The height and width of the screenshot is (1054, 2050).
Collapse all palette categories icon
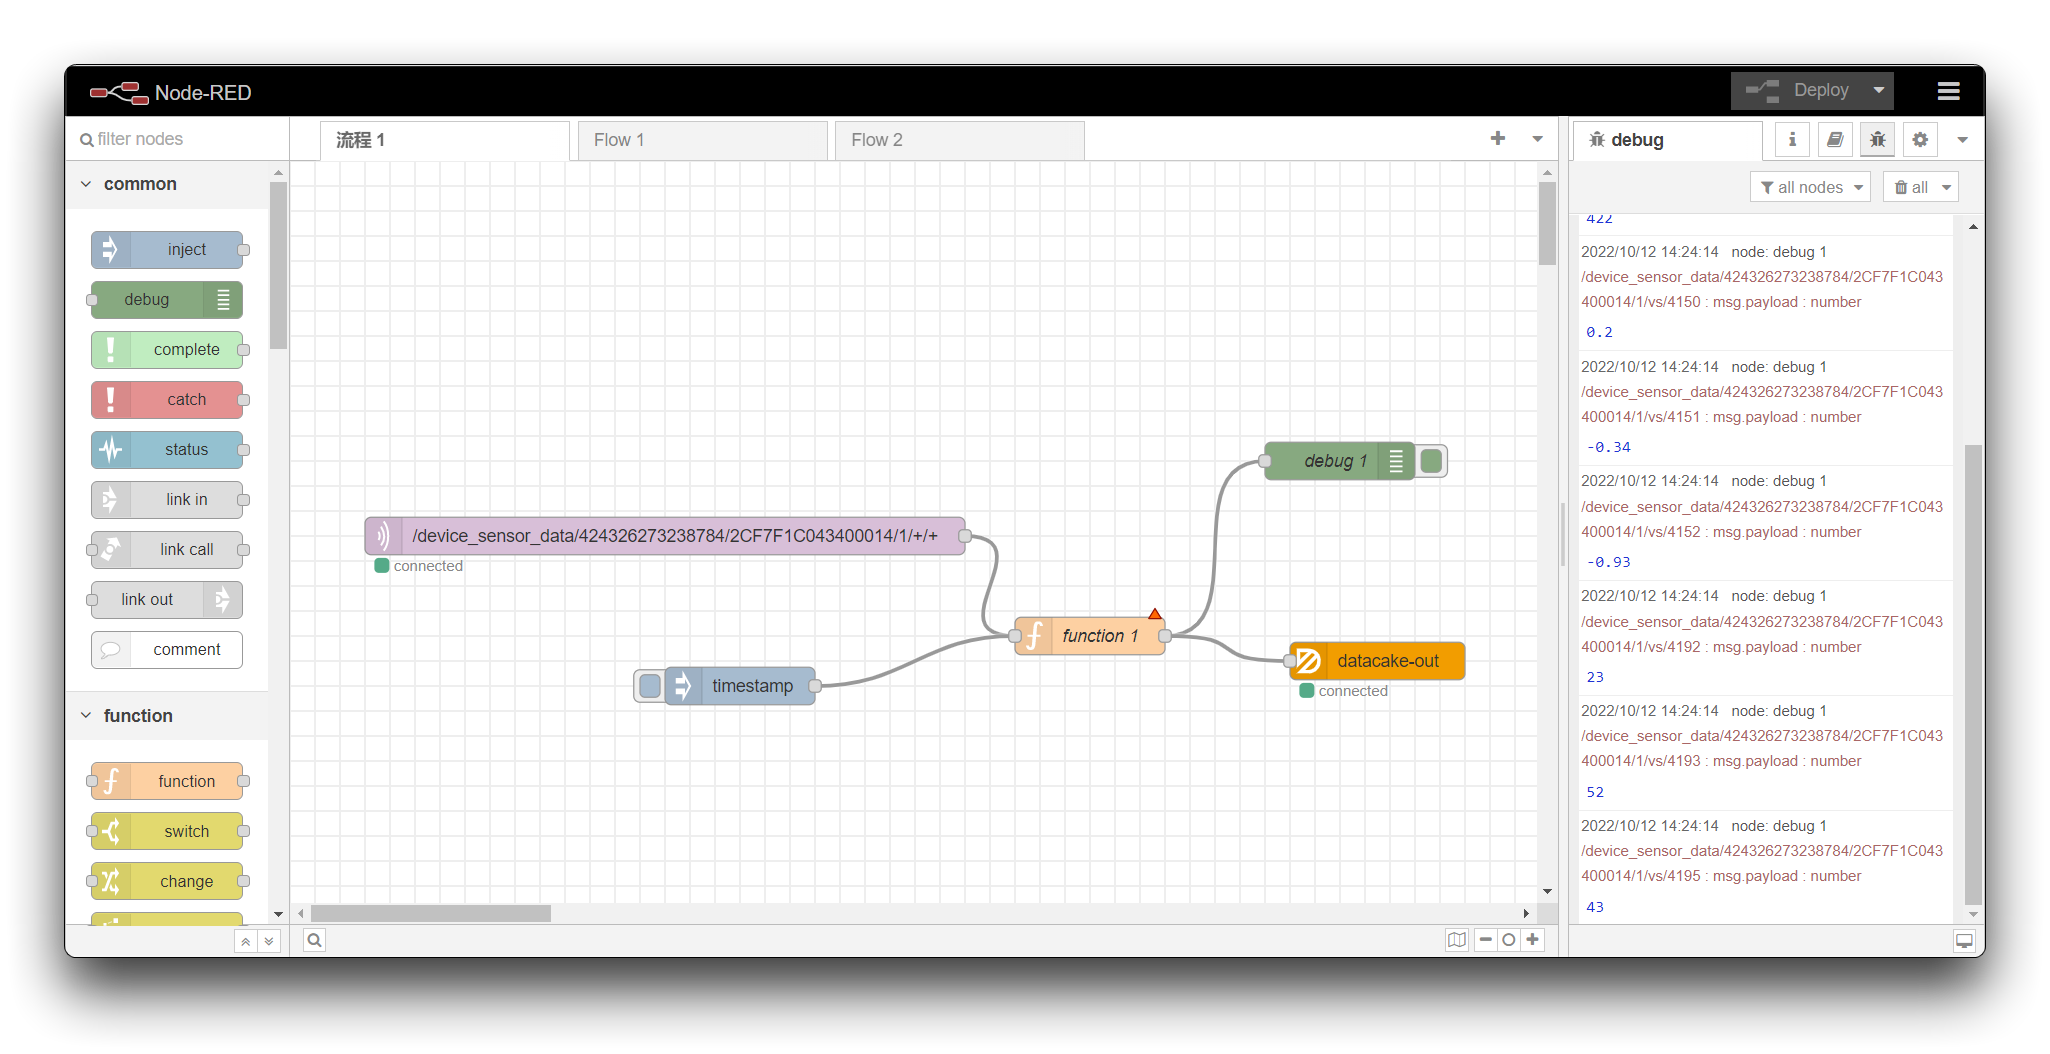pyautogui.click(x=246, y=941)
